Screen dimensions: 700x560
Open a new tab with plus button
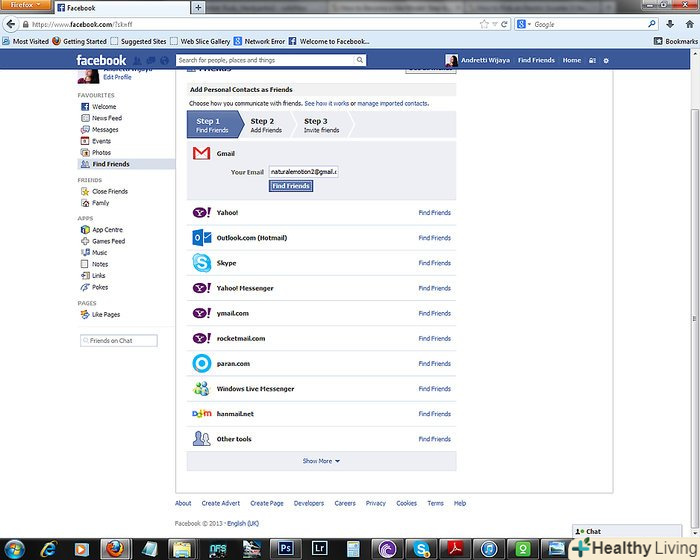click(198, 7)
